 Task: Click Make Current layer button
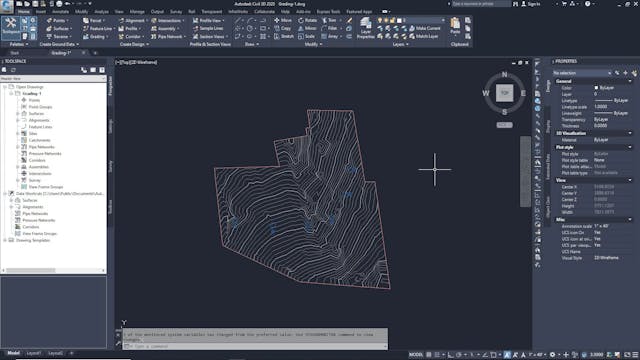[424, 28]
